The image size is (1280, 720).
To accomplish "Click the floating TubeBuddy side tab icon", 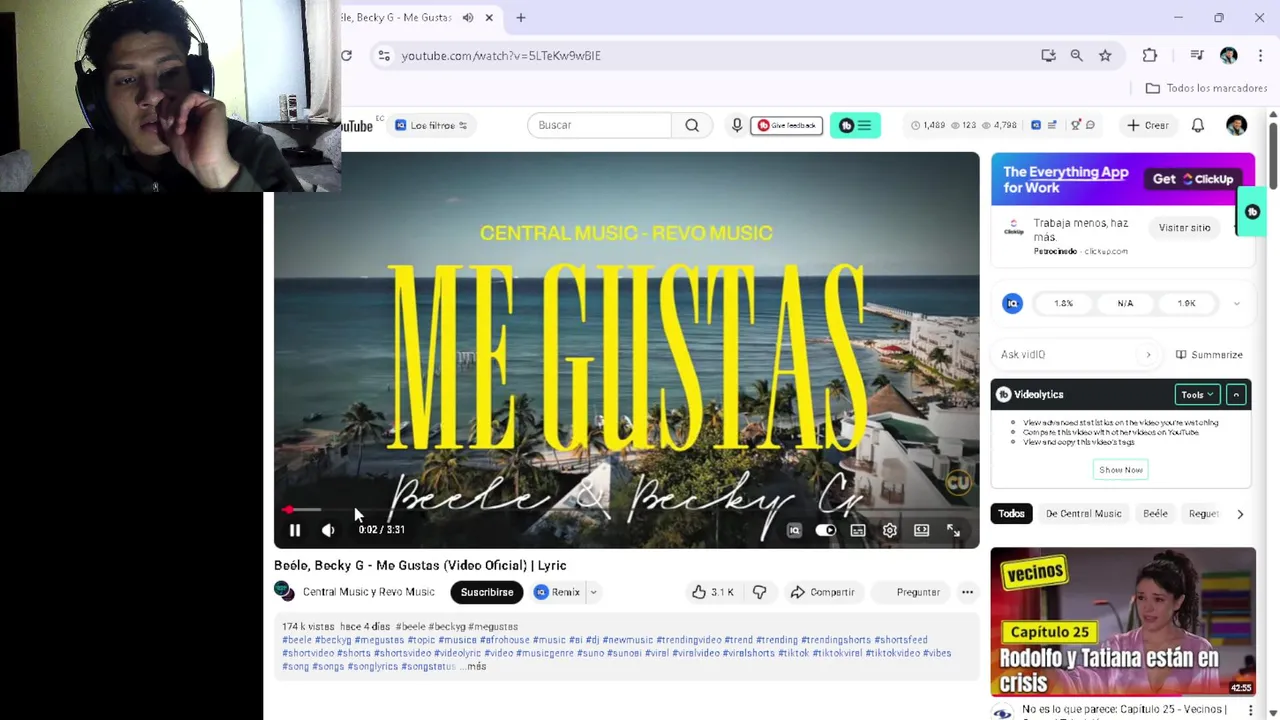I will click(x=1253, y=212).
